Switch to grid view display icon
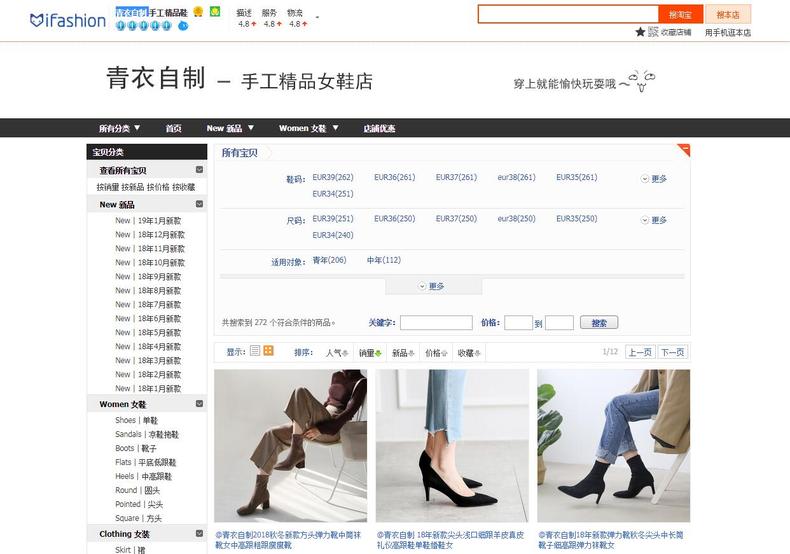 point(268,351)
